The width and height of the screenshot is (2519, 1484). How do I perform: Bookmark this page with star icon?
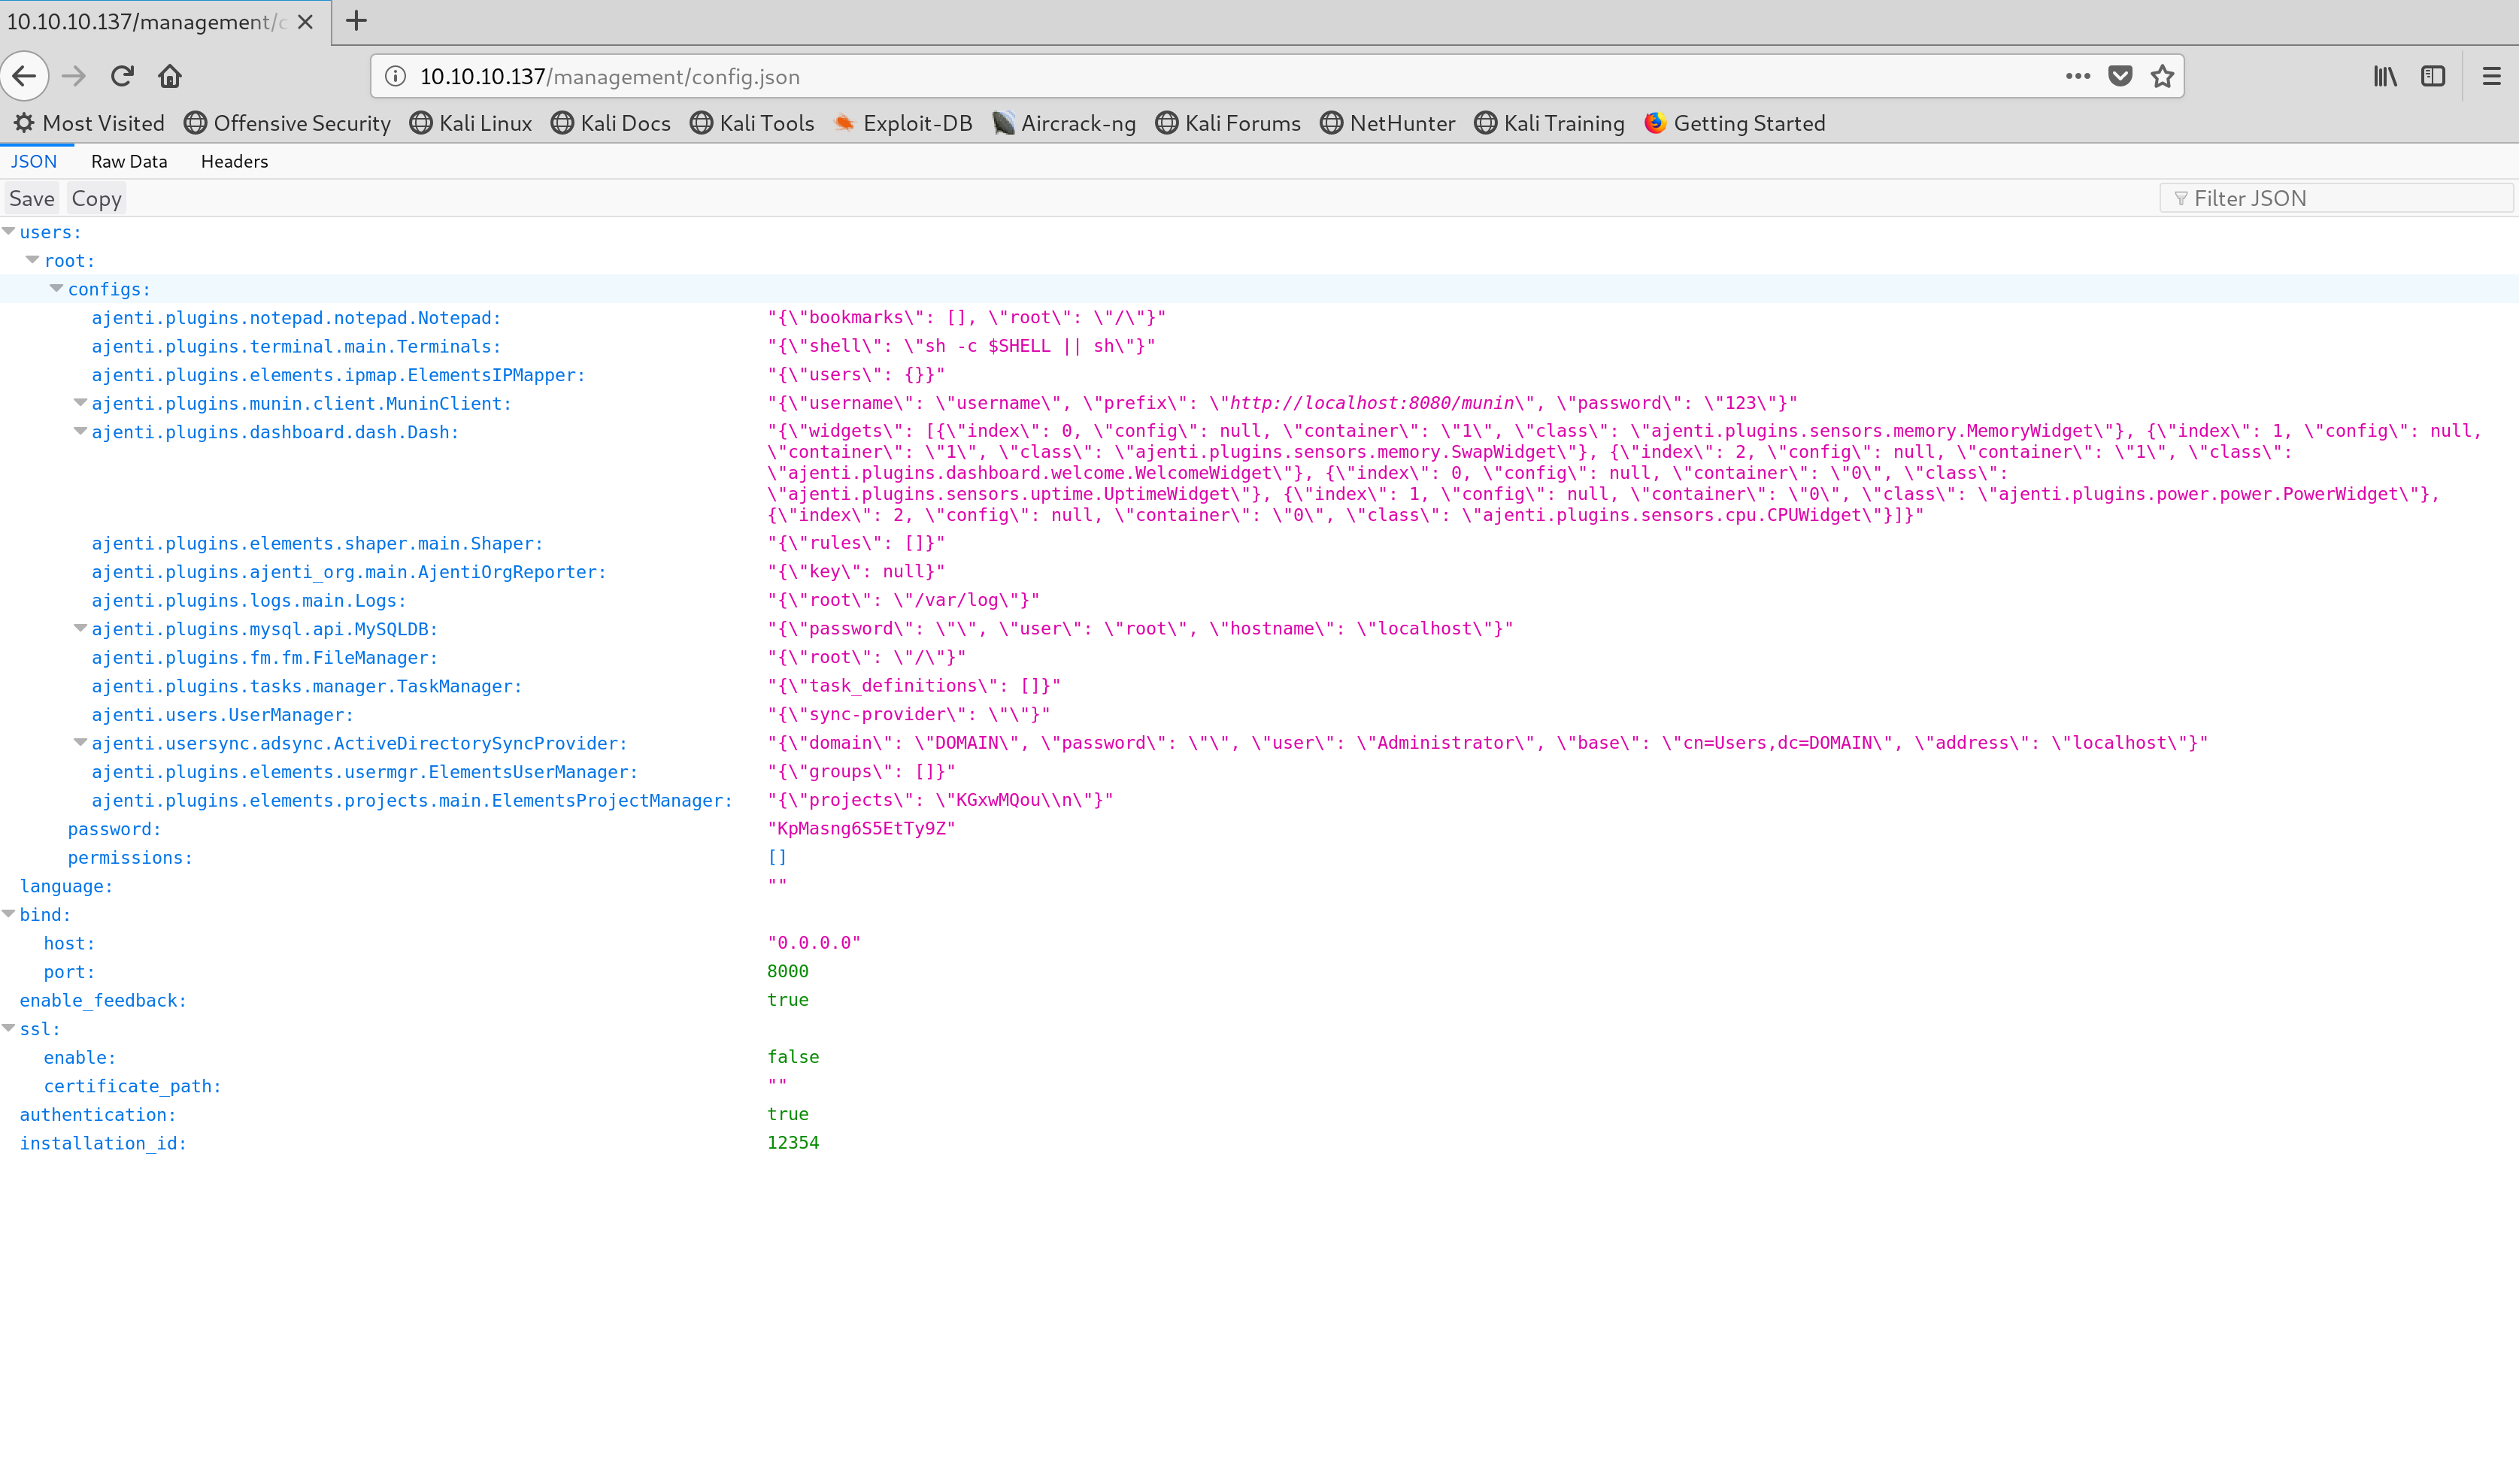pyautogui.click(x=2162, y=76)
